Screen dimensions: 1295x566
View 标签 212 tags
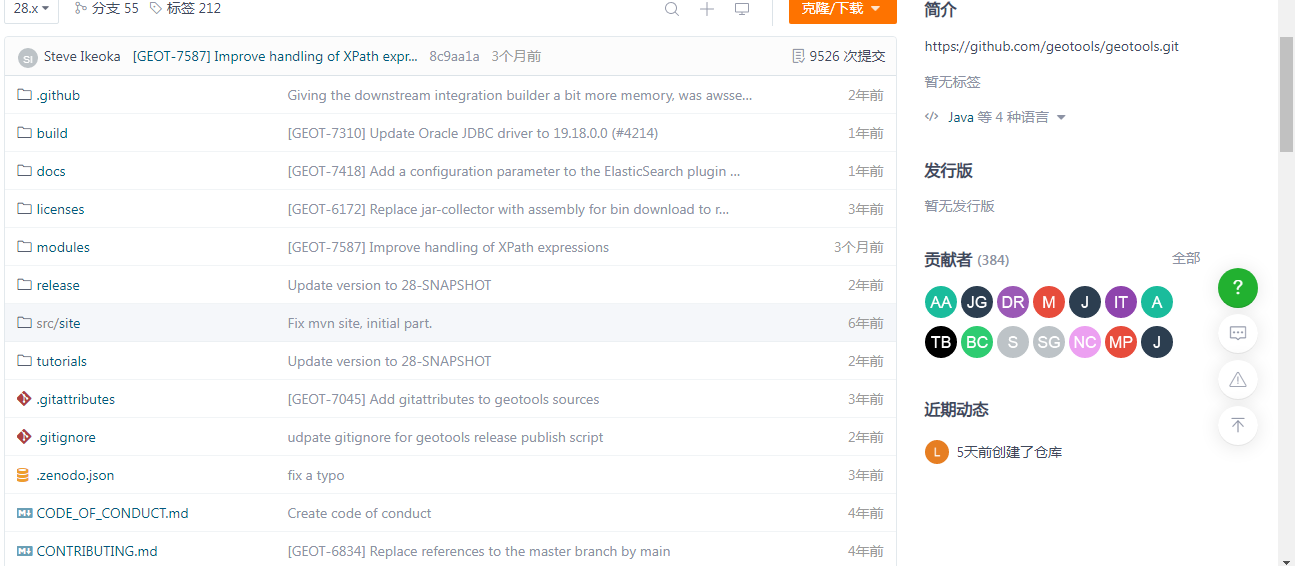(x=186, y=8)
